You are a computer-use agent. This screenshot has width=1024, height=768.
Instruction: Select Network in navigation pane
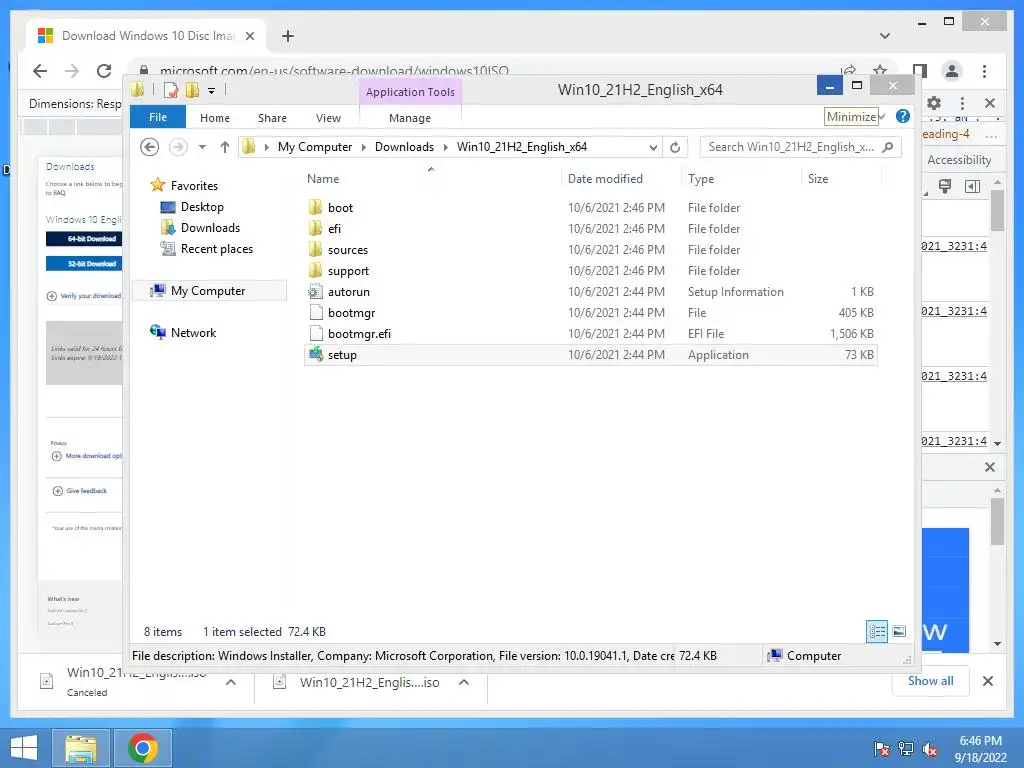193,332
